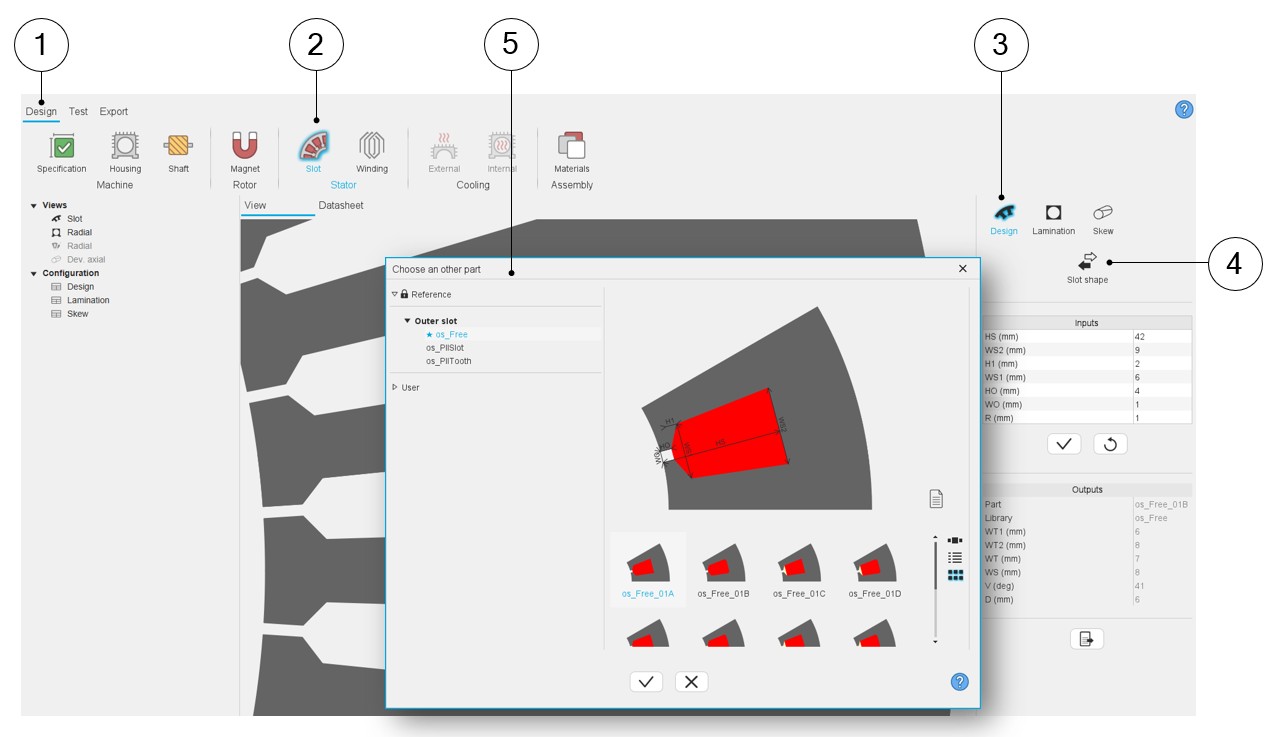This screenshot has width=1271, height=737.
Task: Switch to the View tab
Action: tap(256, 205)
